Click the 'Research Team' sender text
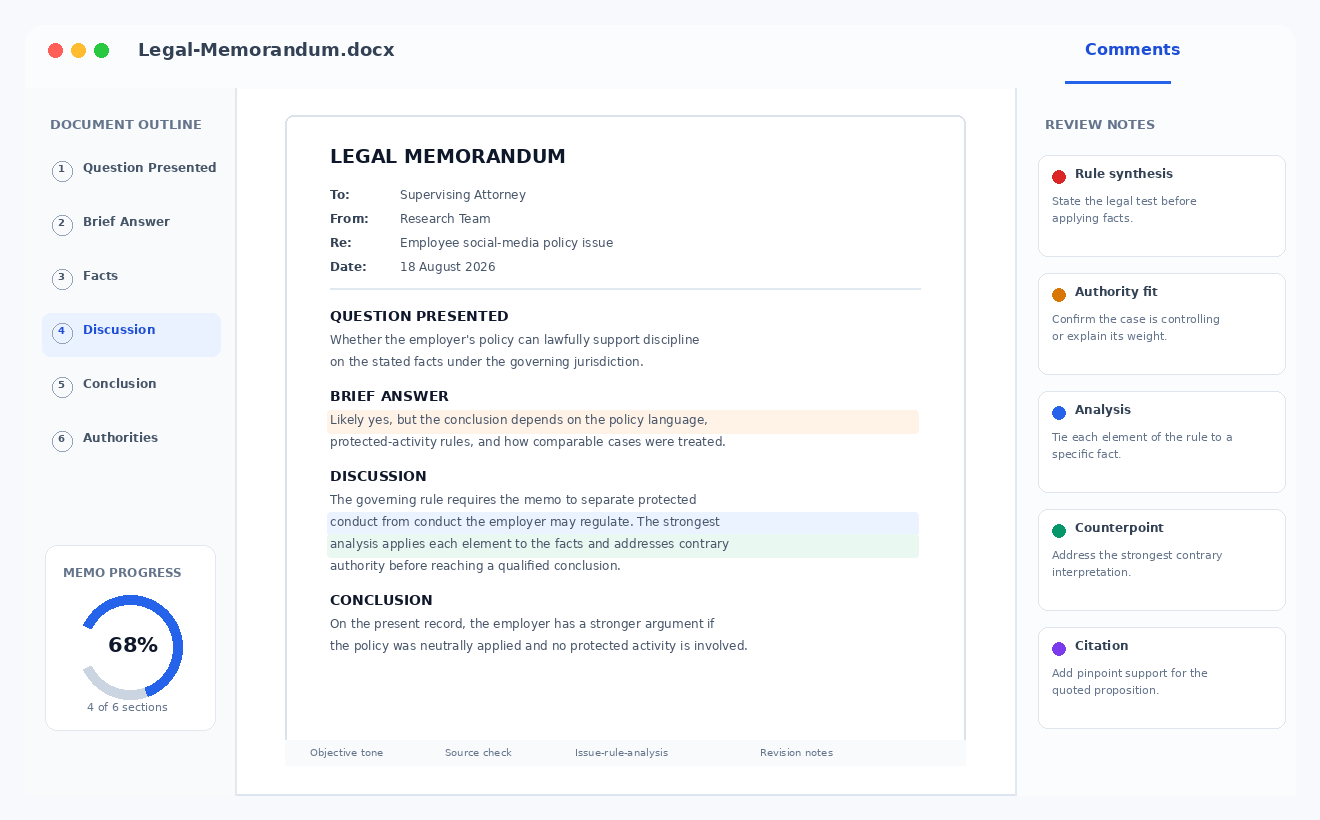1320x820 pixels. [445, 219]
